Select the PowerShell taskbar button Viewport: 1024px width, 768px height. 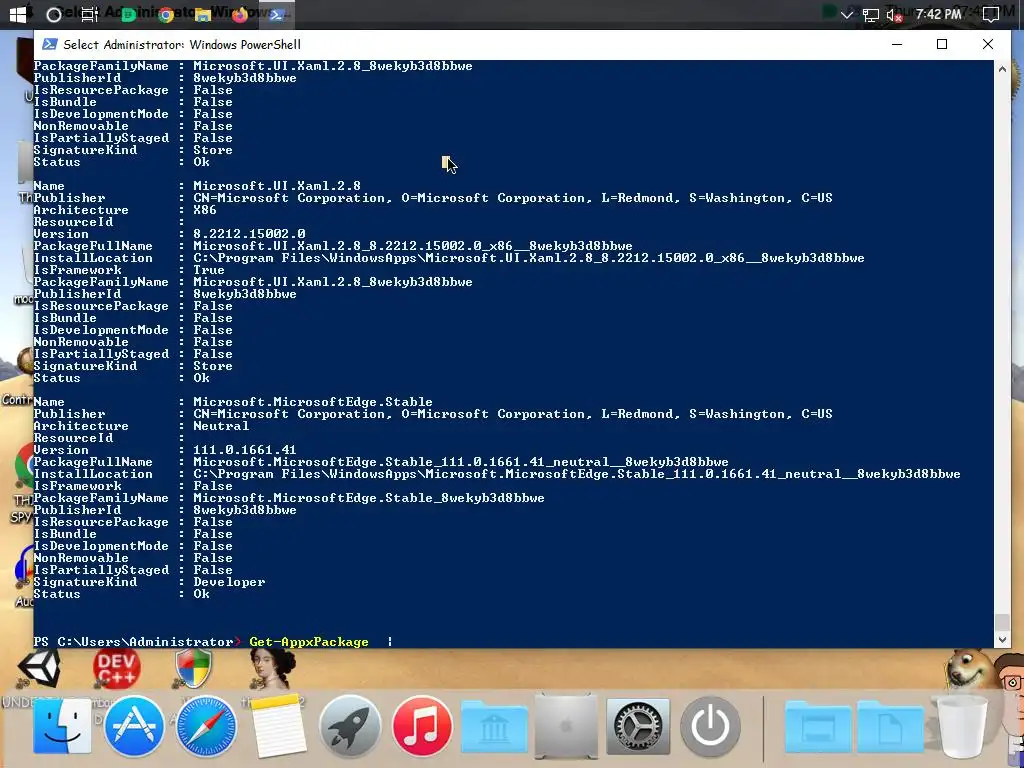click(x=276, y=14)
